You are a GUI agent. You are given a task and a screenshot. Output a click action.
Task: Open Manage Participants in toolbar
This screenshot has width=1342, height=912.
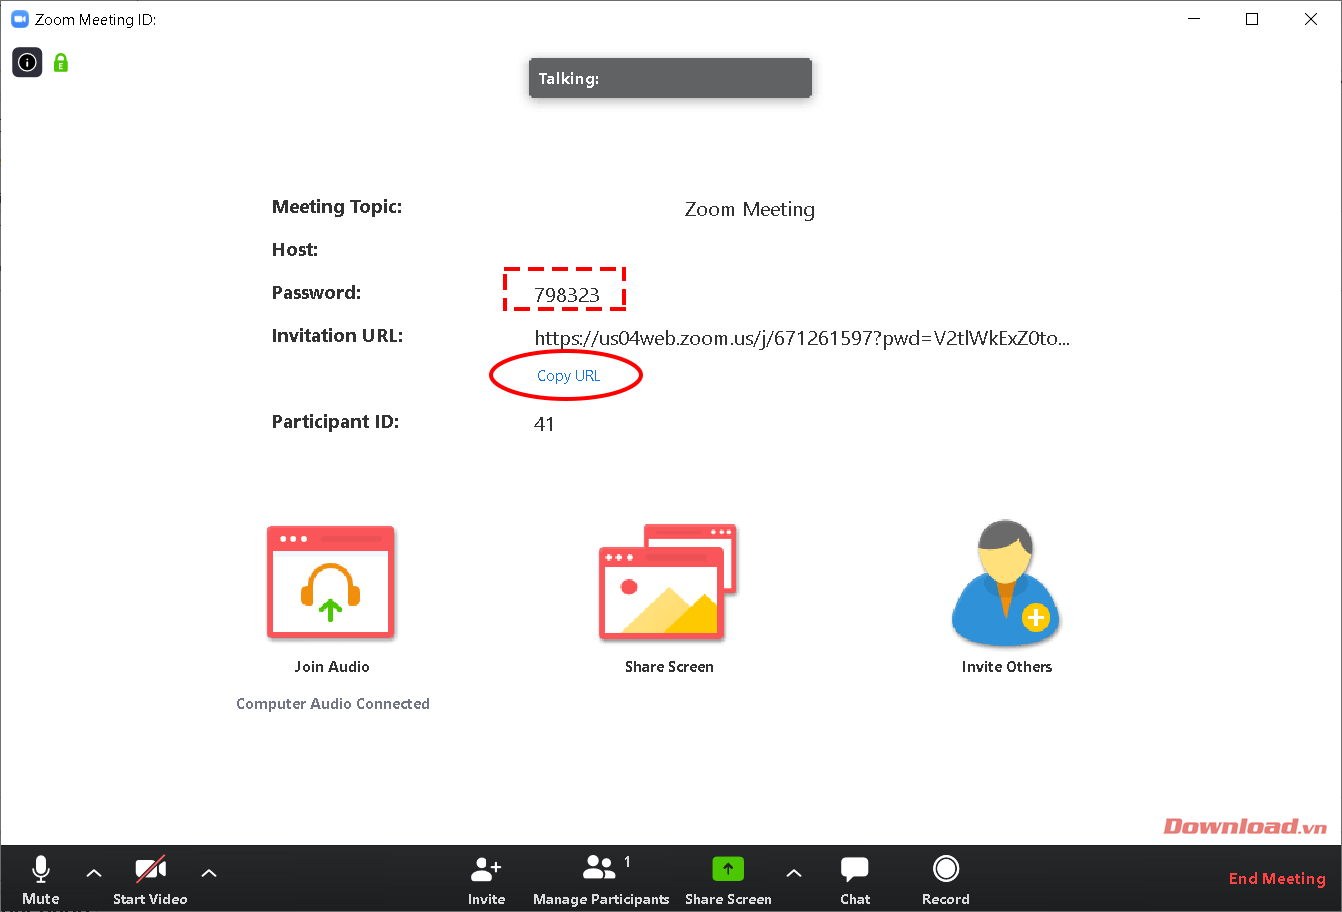601,880
